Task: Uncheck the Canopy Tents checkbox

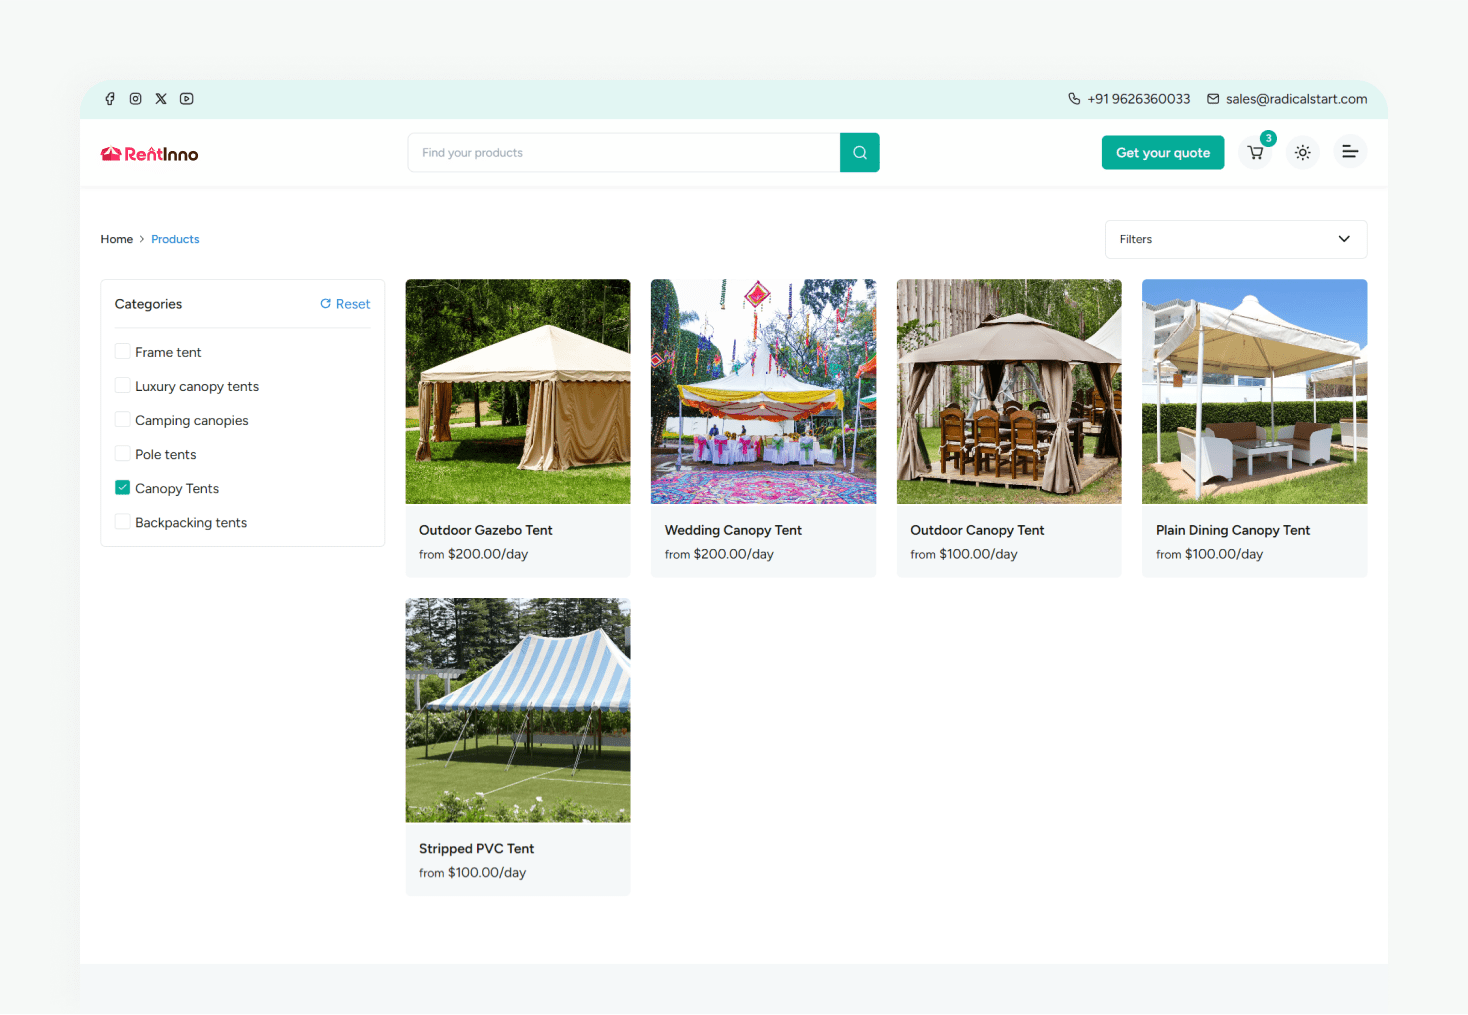Action: pos(122,487)
